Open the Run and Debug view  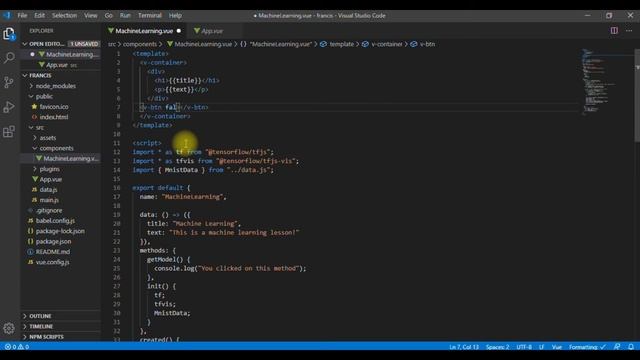pyautogui.click(x=9, y=107)
